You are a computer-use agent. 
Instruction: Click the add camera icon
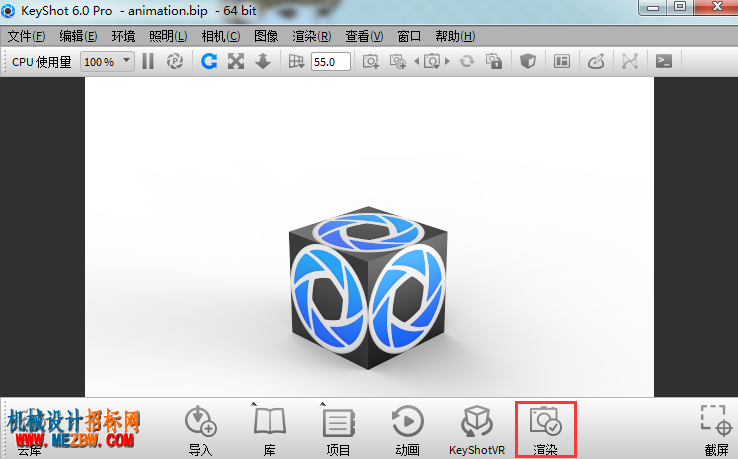pyautogui.click(x=370, y=61)
